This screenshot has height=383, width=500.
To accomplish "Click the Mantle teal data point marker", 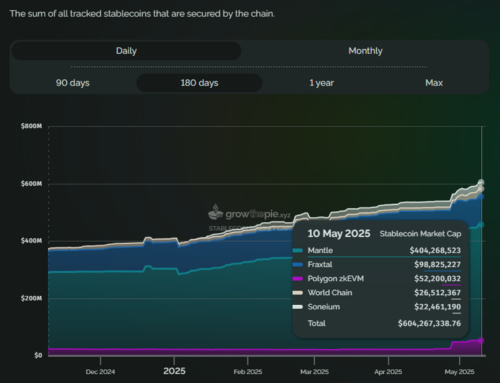I will (x=481, y=225).
